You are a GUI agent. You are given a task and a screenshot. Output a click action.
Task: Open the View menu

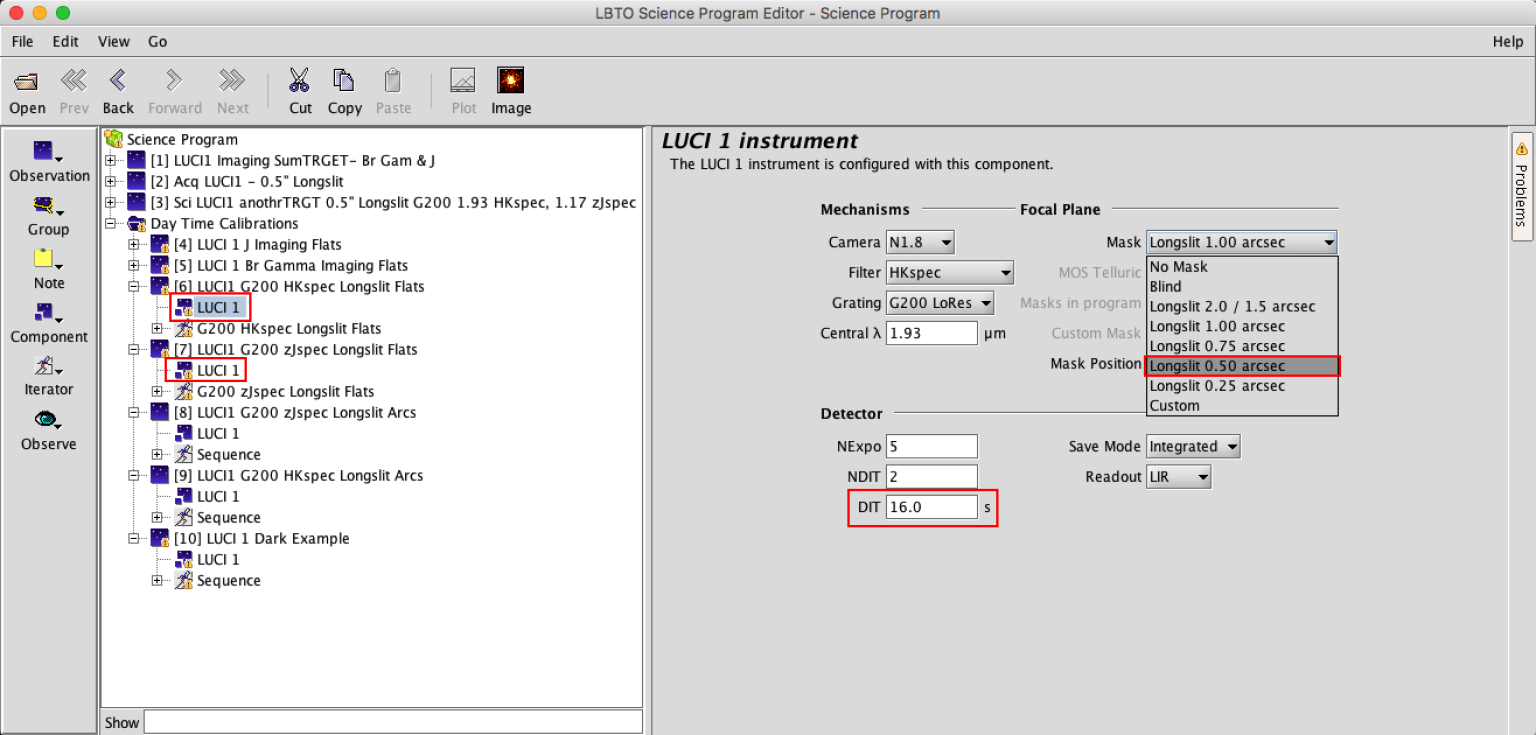tap(113, 41)
